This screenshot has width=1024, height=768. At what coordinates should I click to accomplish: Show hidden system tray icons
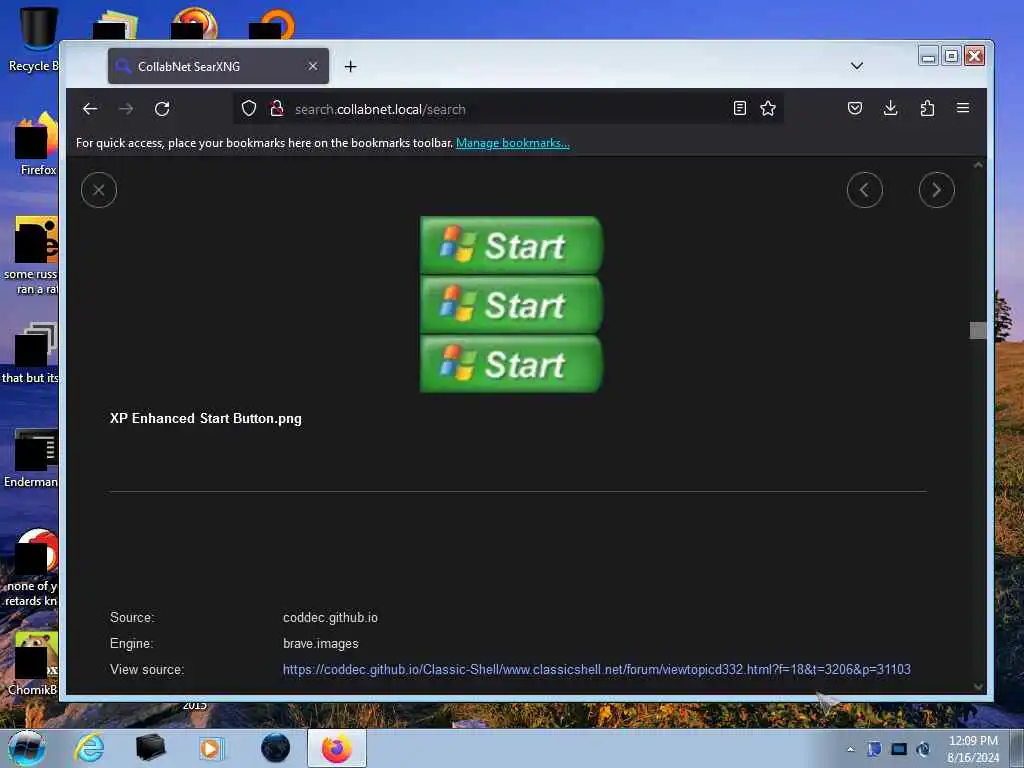850,750
